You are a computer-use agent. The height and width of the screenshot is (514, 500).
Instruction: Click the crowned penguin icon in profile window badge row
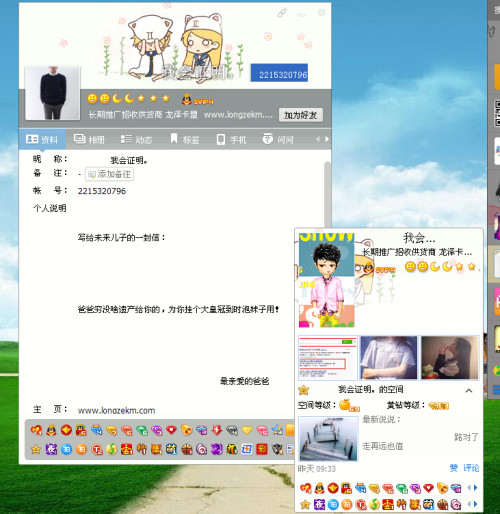coord(51,430)
